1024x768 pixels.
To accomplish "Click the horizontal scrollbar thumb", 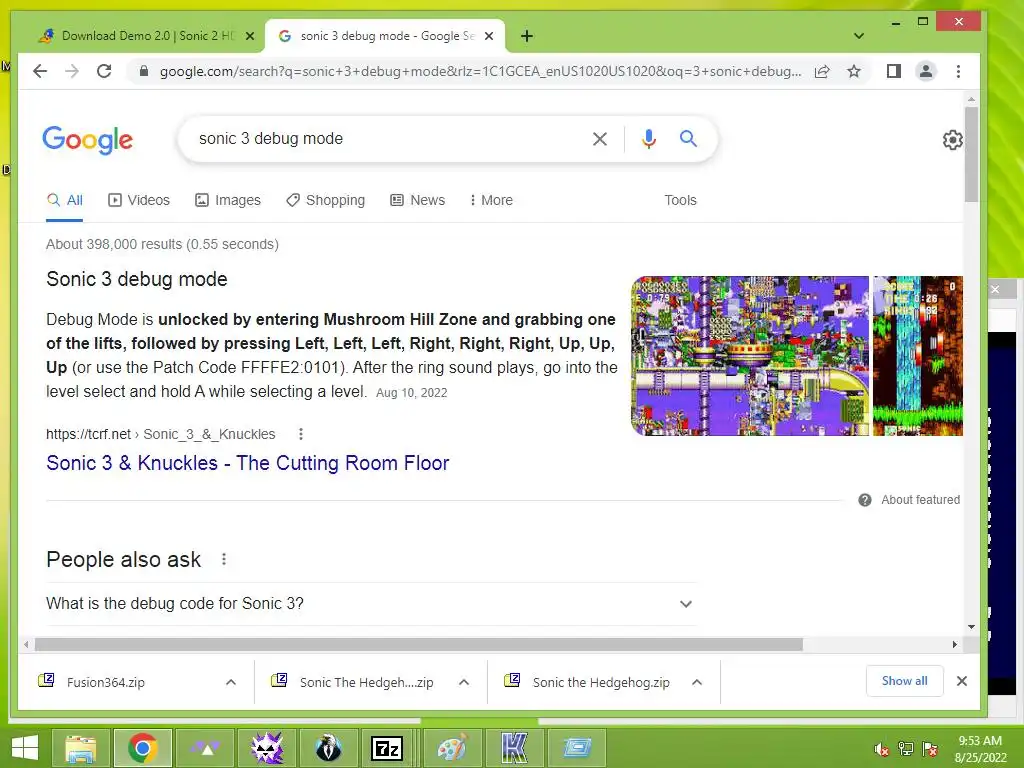I will tap(419, 645).
